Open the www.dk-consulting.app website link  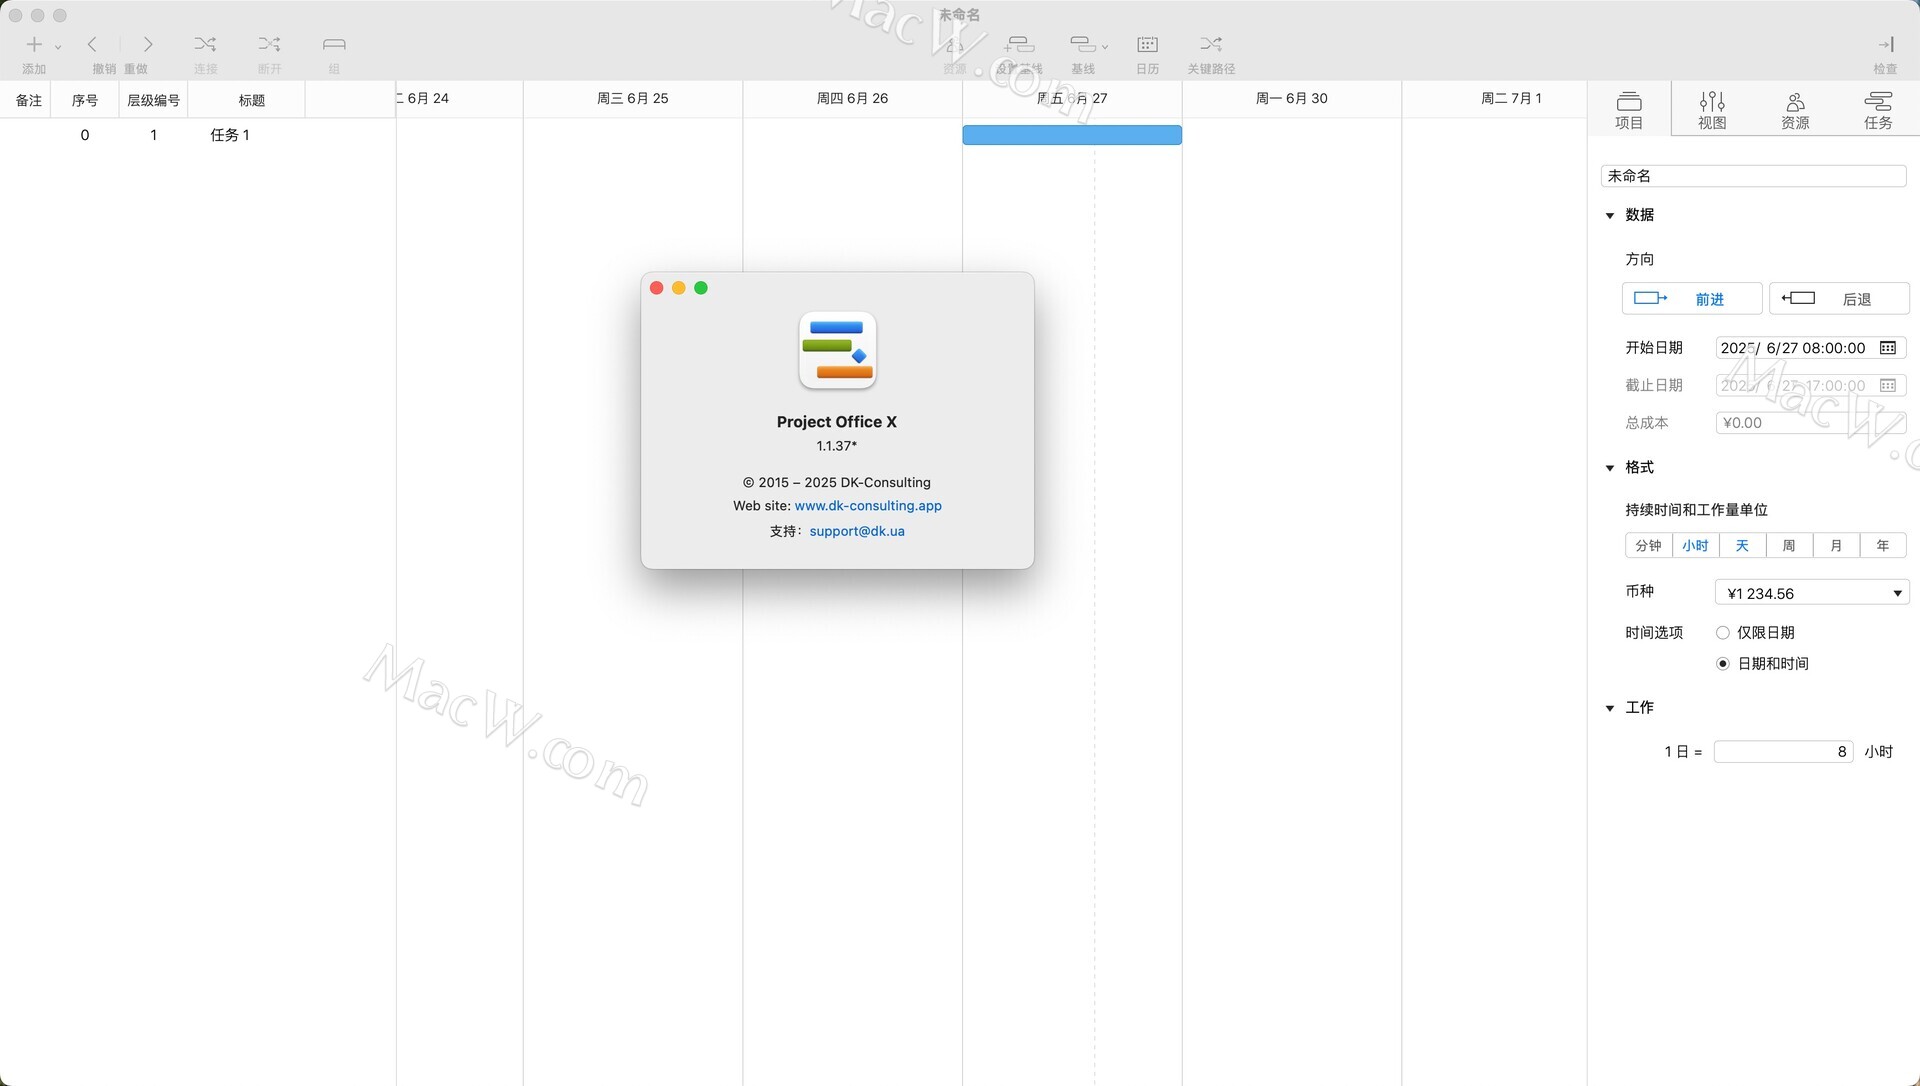[868, 506]
